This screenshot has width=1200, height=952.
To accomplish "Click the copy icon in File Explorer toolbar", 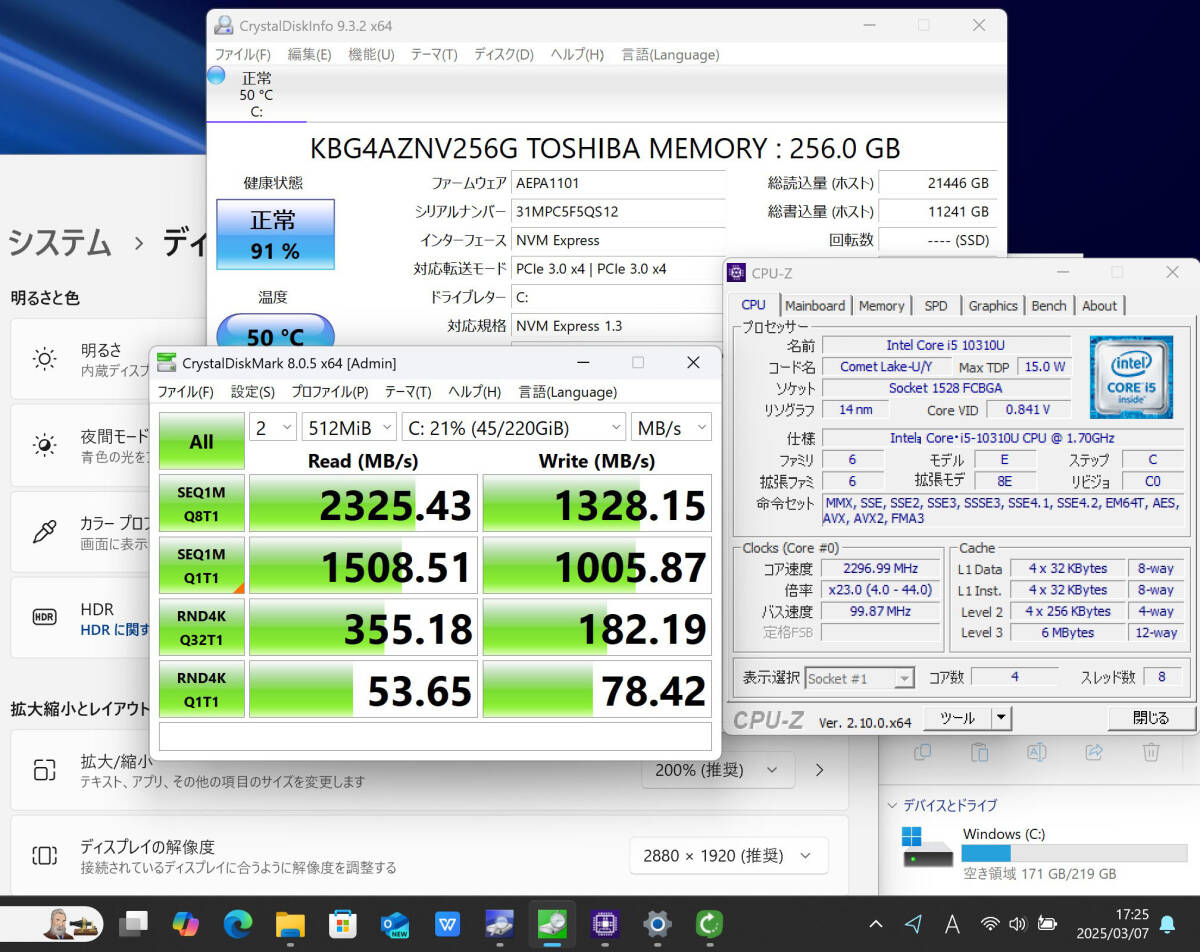I will (x=923, y=751).
